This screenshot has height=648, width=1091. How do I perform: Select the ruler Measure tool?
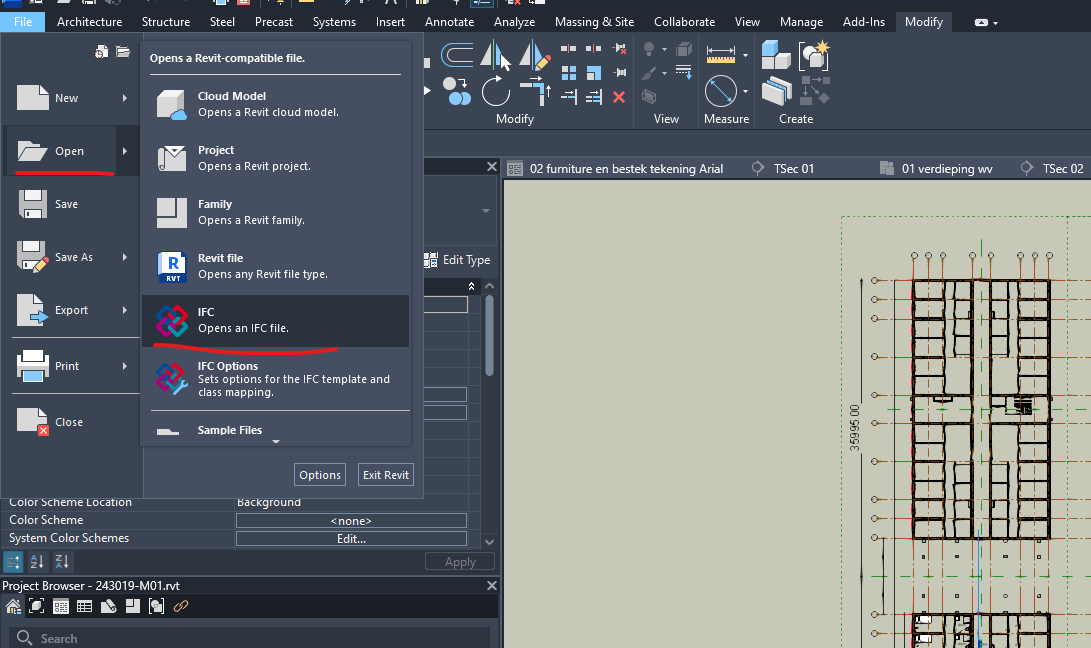point(721,56)
